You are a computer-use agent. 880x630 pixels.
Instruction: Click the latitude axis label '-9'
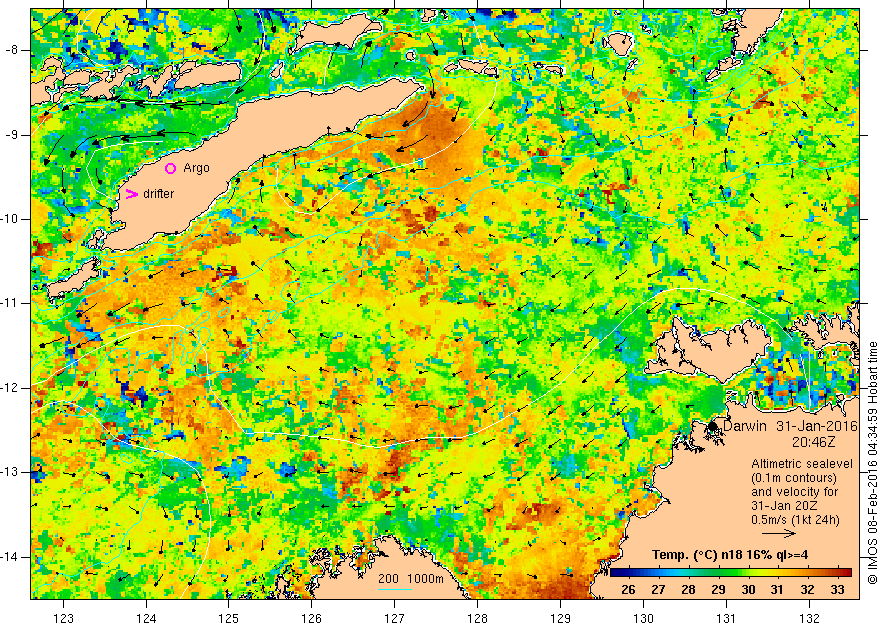pos(12,135)
